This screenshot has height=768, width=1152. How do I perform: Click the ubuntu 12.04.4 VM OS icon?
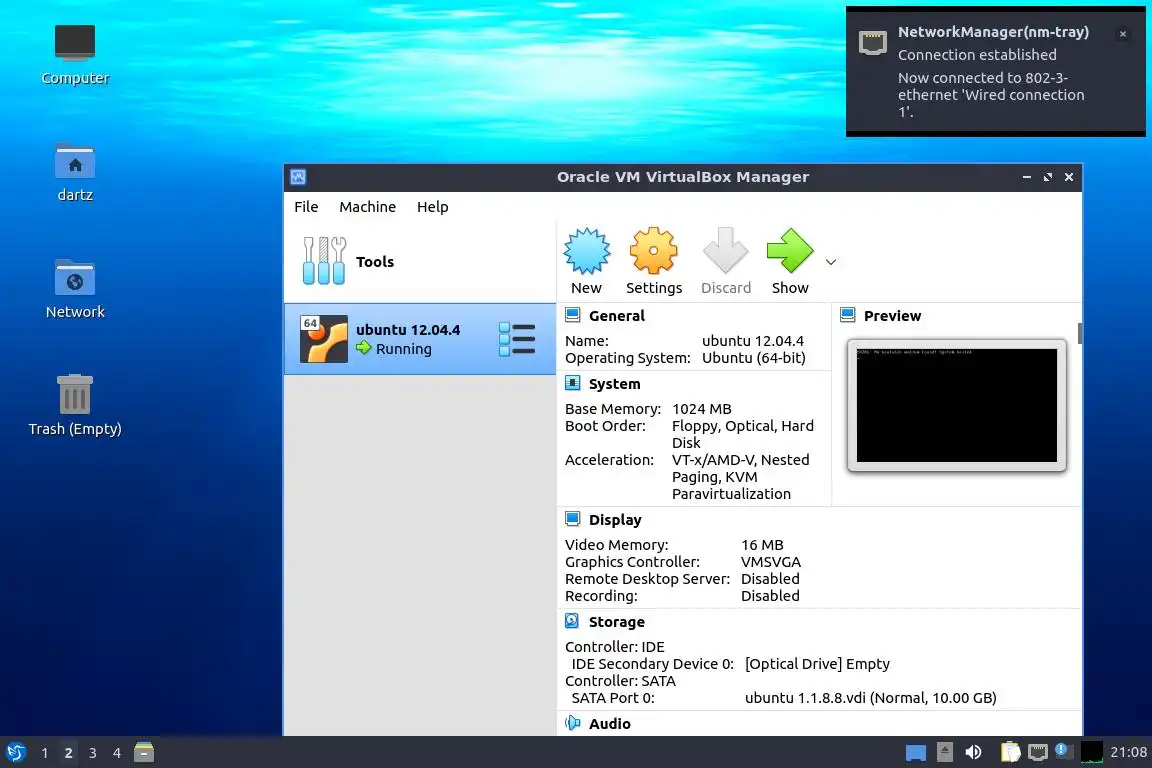[x=323, y=339]
